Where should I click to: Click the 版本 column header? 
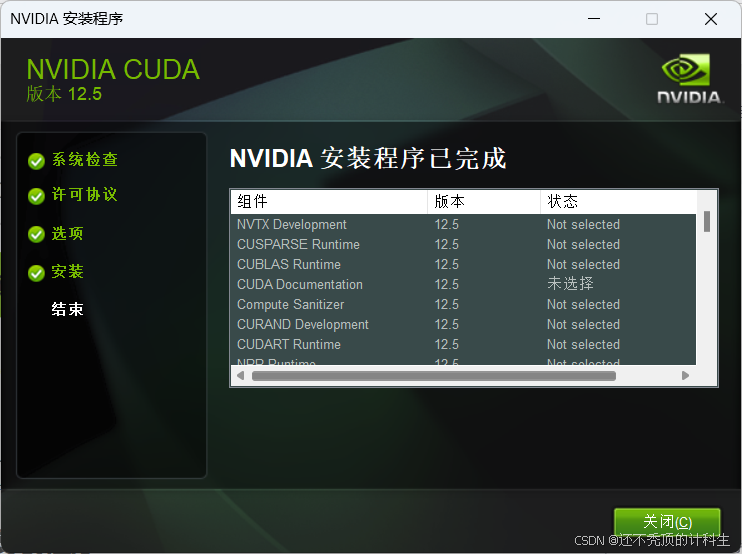(484, 202)
